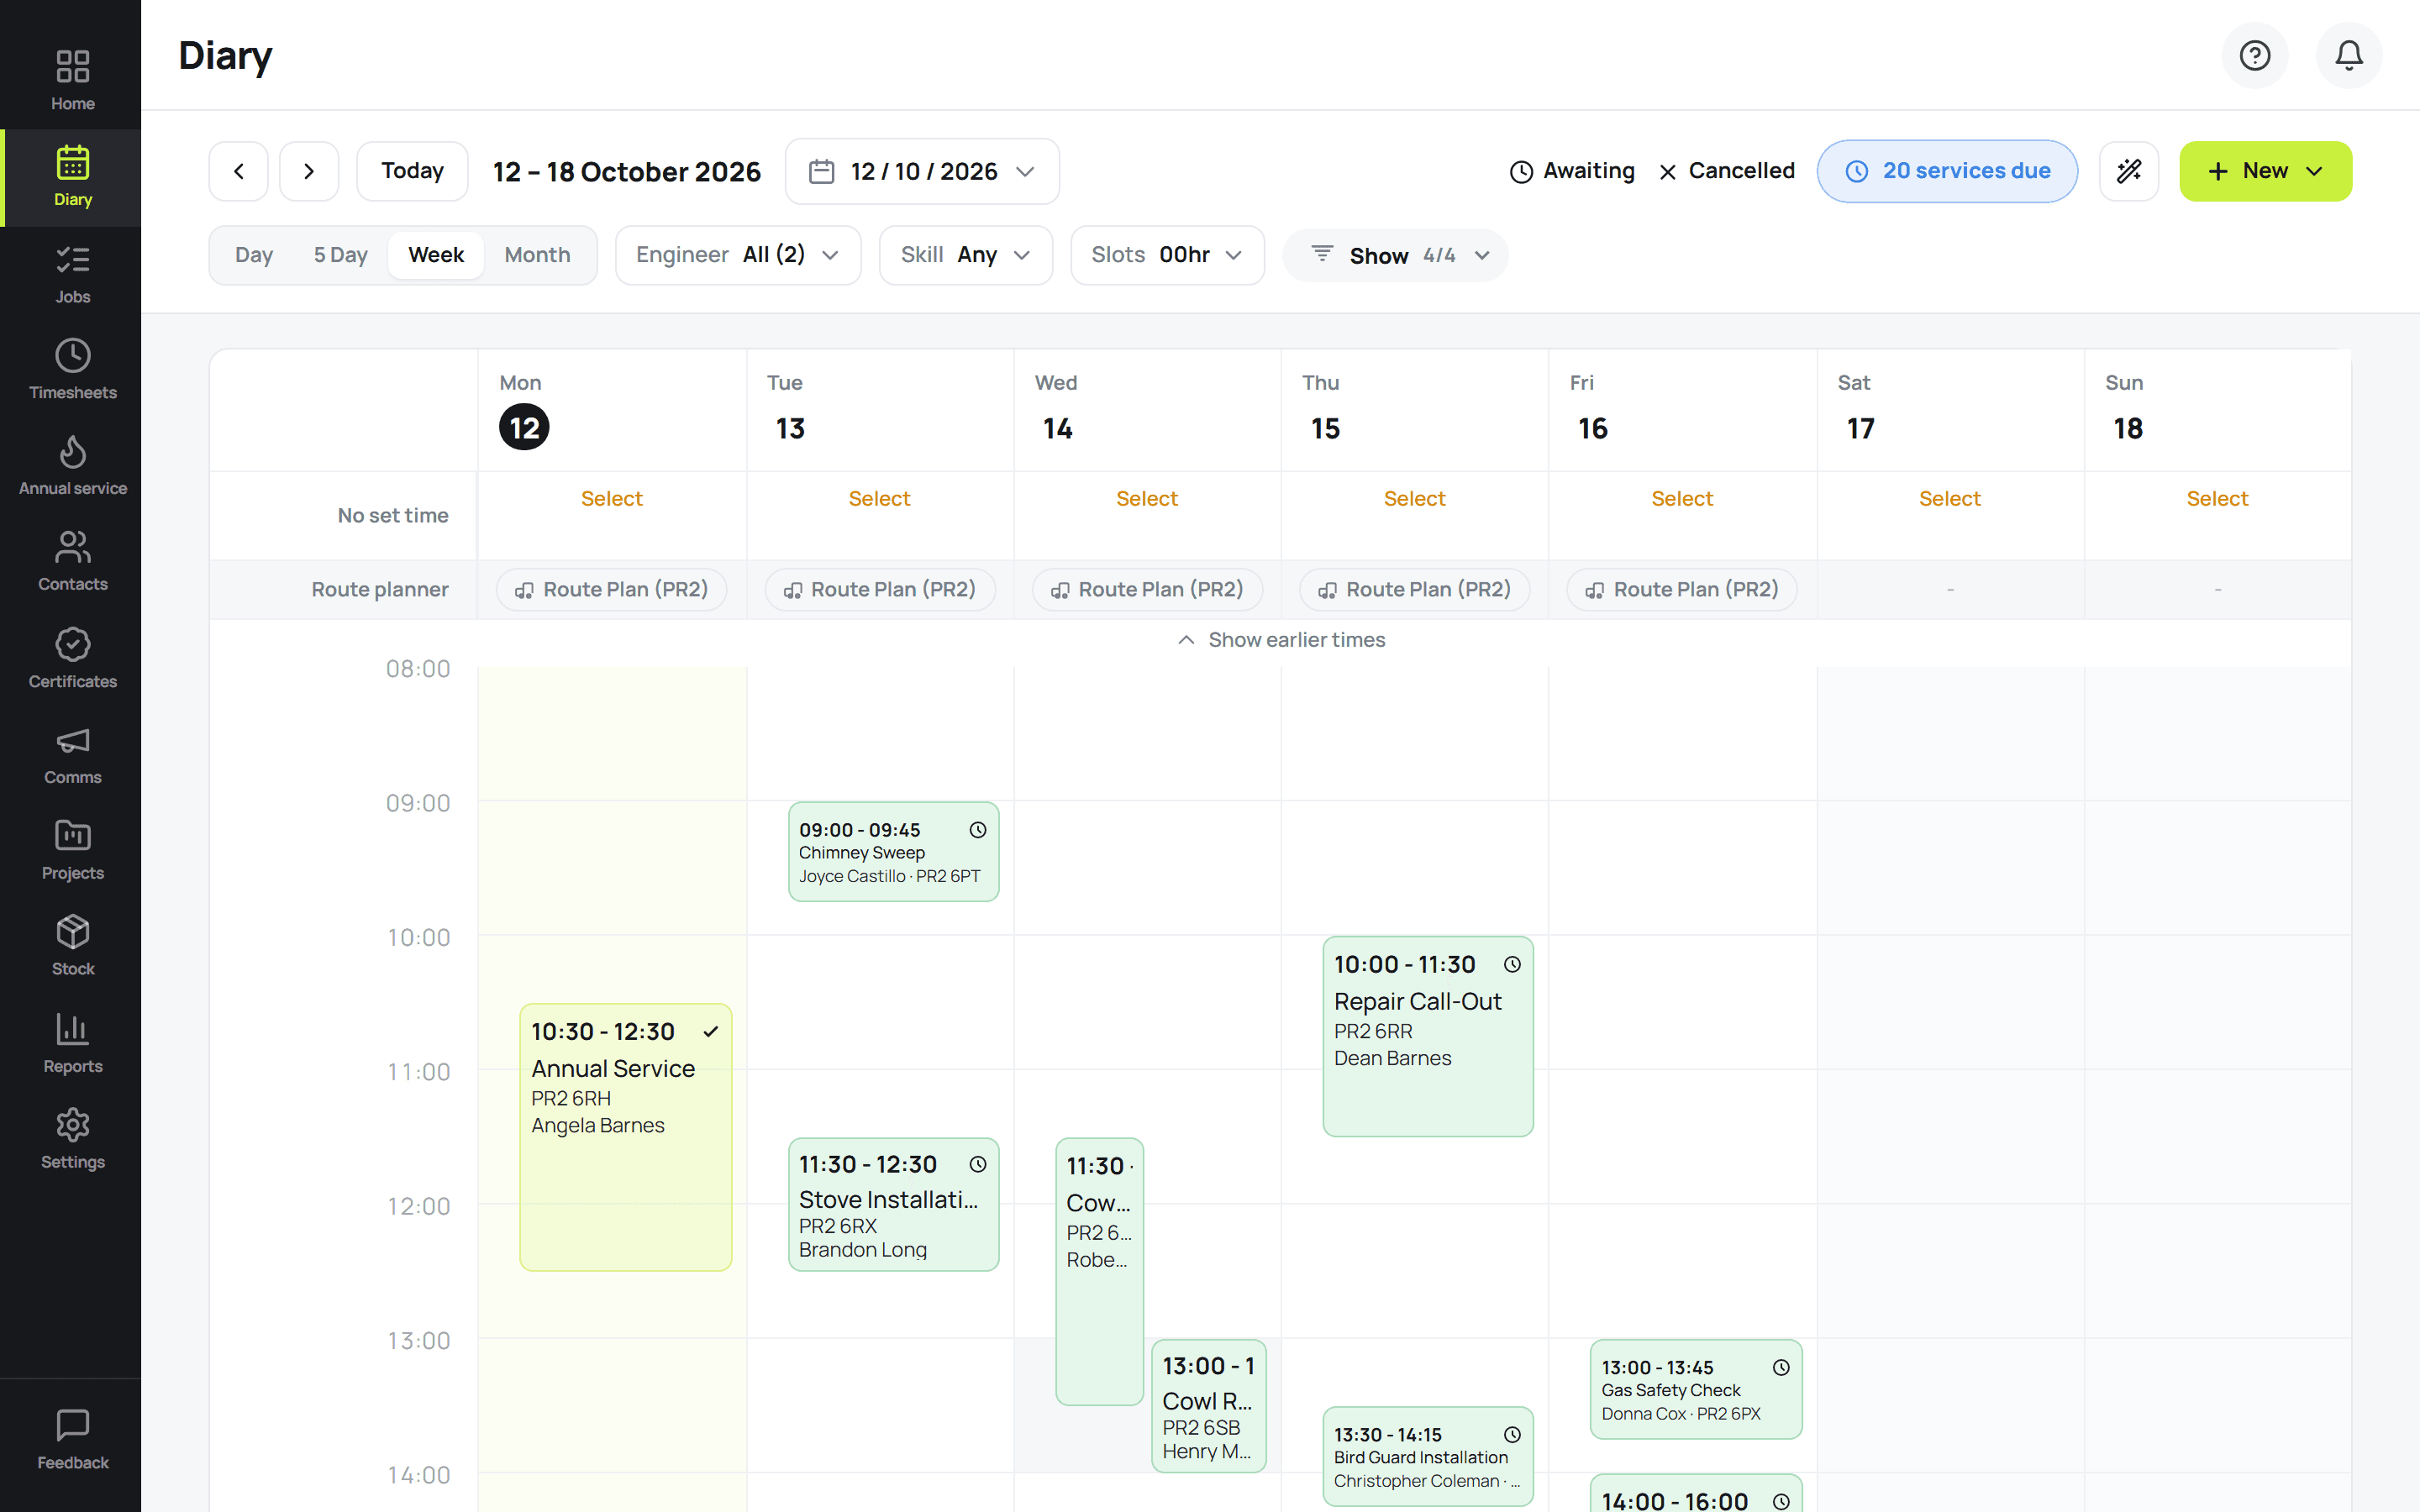Screen dimensions: 2420x1512
Task: Click the clock icon on Repair Call-Out job
Action: (1512, 964)
